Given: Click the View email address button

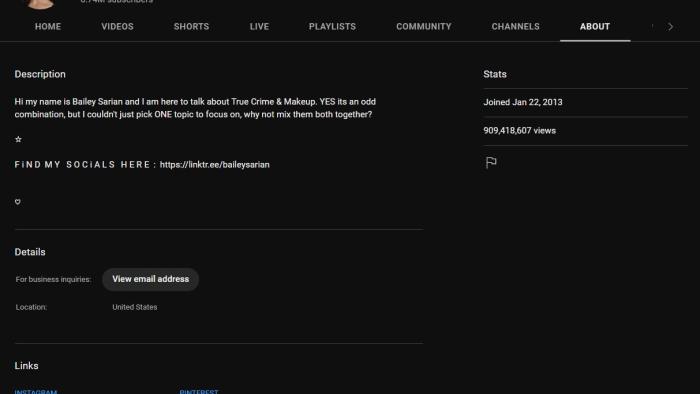Looking at the screenshot, I should pyautogui.click(x=150, y=279).
